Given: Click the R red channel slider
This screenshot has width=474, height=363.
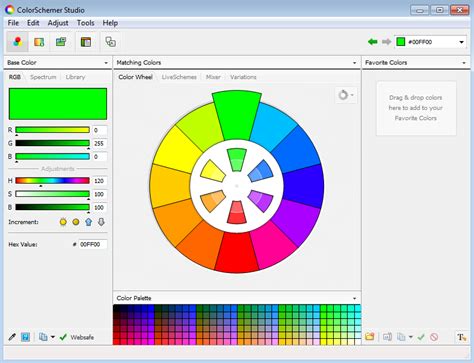Looking at the screenshot, I should pyautogui.click(x=52, y=130).
